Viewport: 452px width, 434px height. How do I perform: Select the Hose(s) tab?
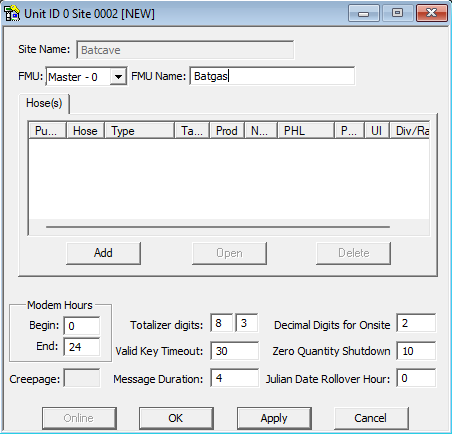point(44,103)
